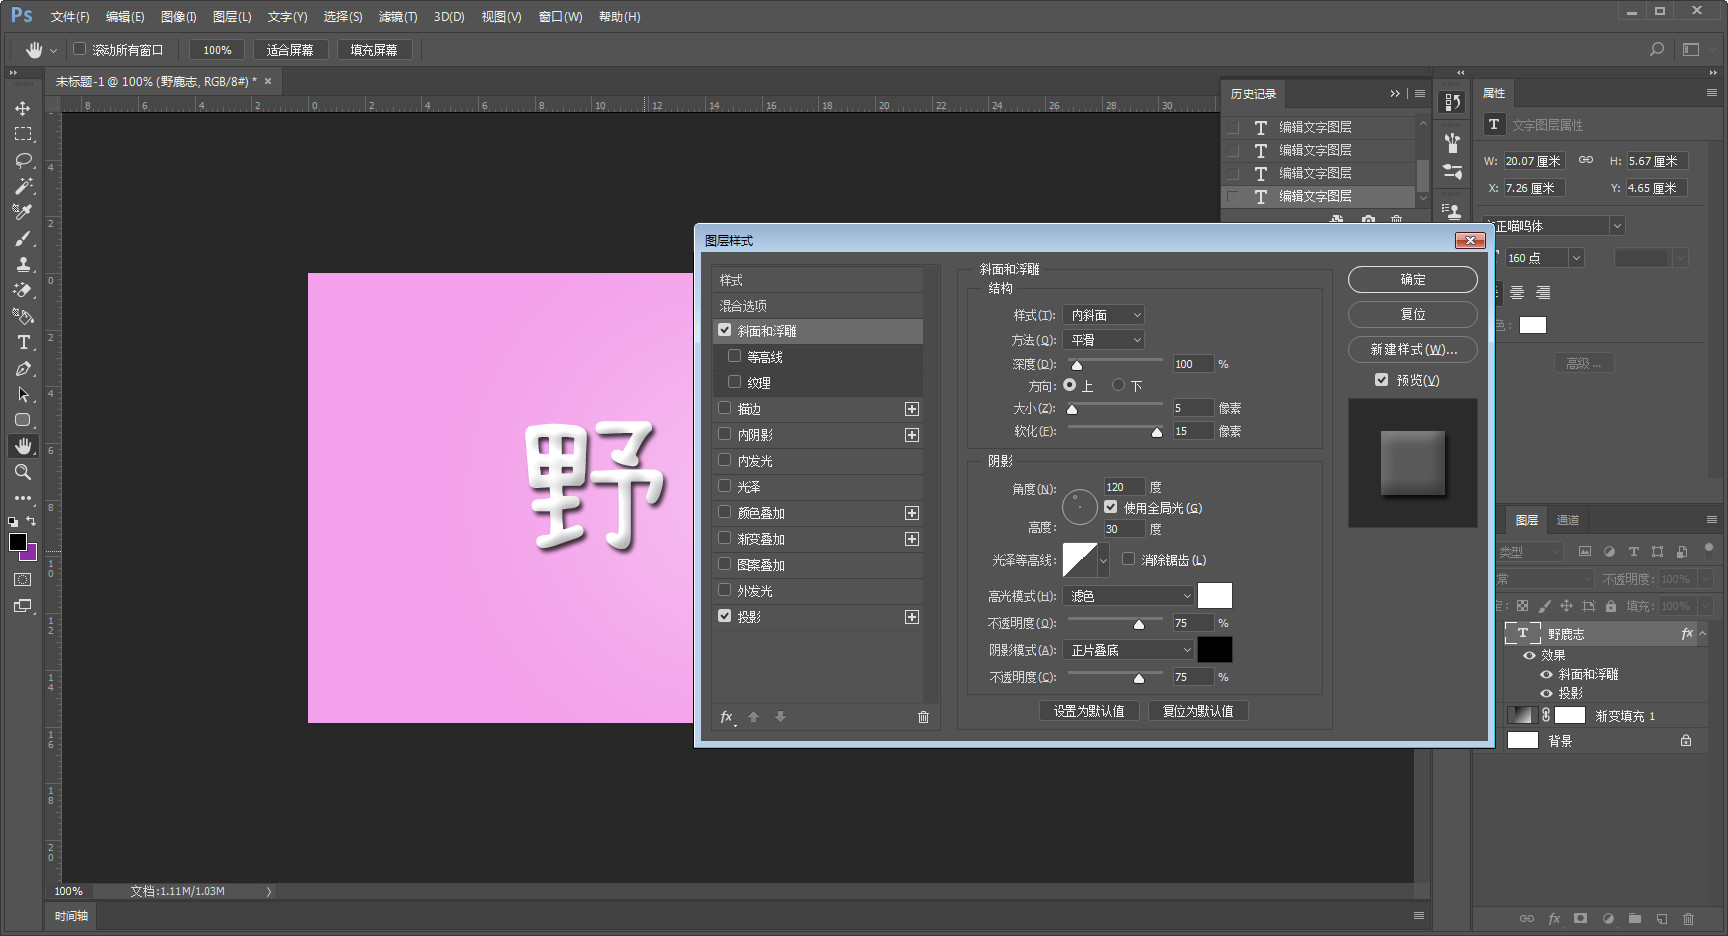The width and height of the screenshot is (1728, 936).
Task: Toggle the Drop Shadow (投影) checkbox
Action: (x=725, y=616)
